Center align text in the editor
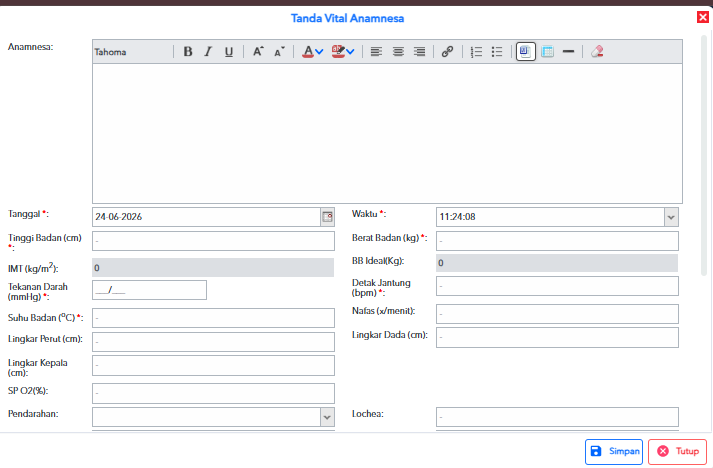 tap(398, 52)
